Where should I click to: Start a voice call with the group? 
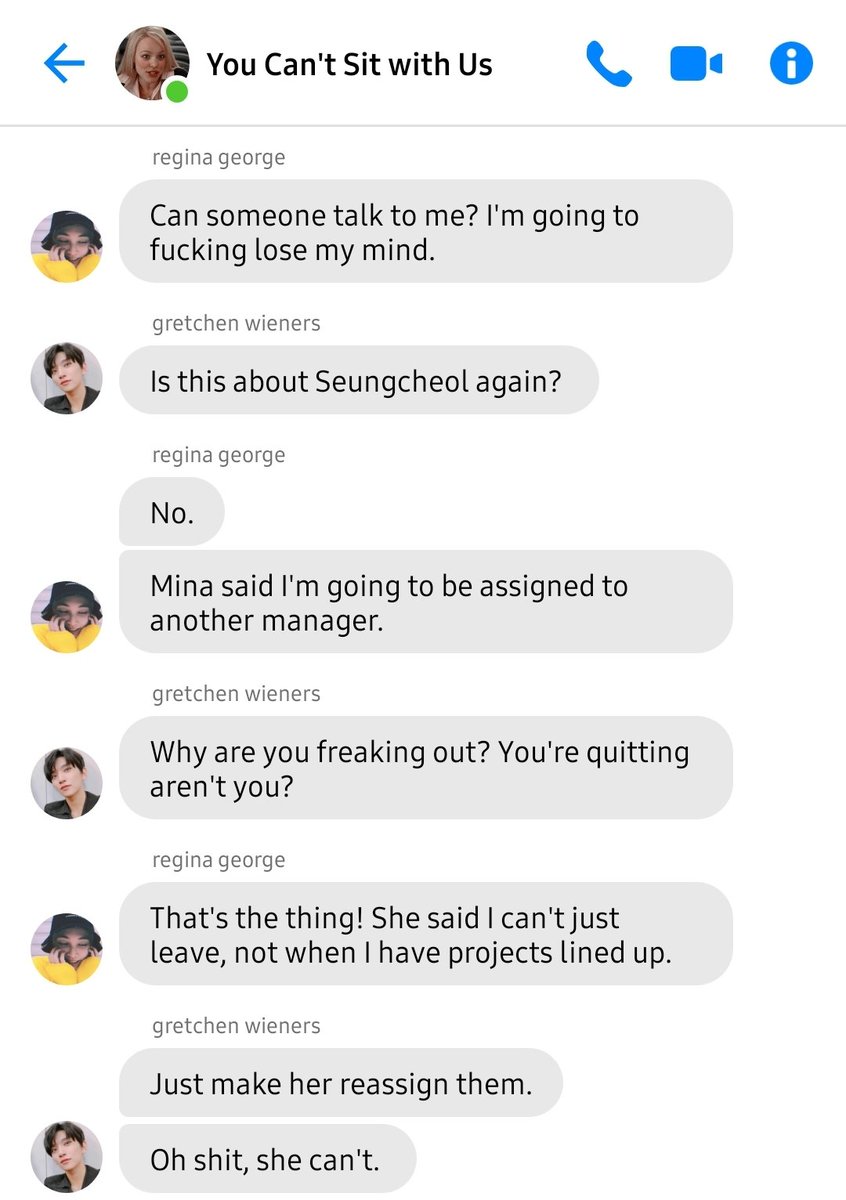(x=608, y=65)
